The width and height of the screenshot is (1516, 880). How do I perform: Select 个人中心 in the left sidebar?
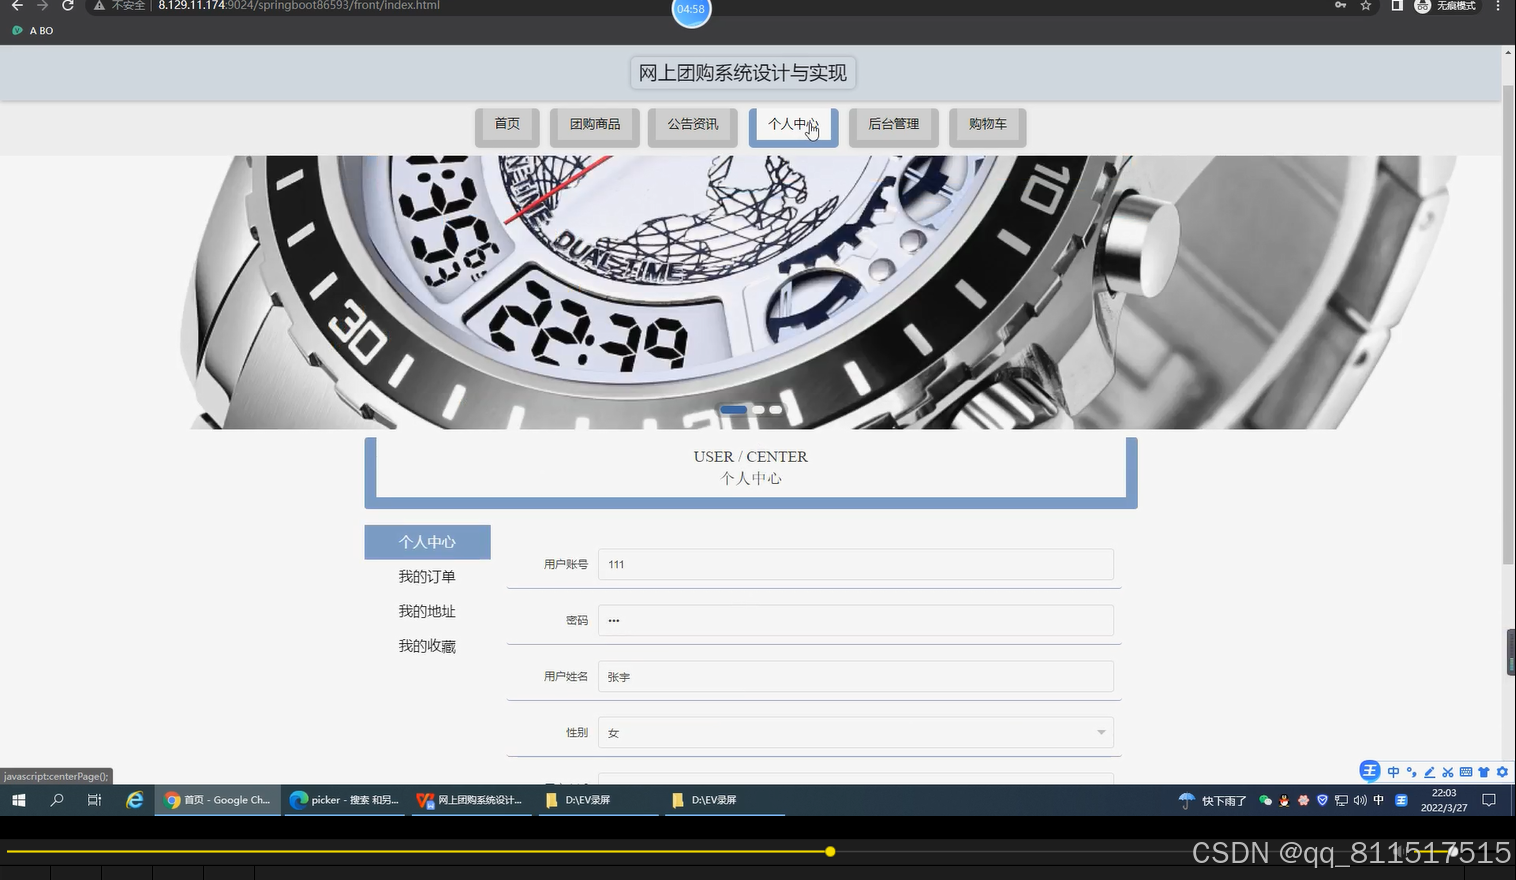click(x=427, y=542)
